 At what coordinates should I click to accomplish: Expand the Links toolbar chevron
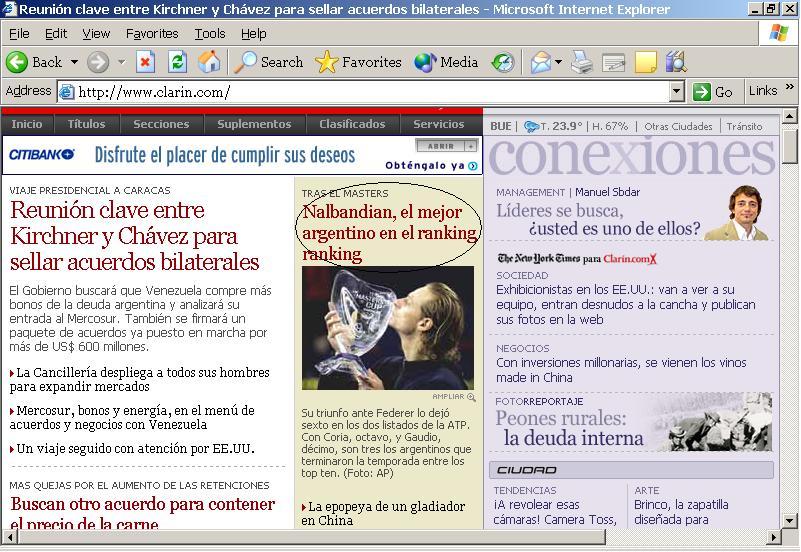point(790,87)
